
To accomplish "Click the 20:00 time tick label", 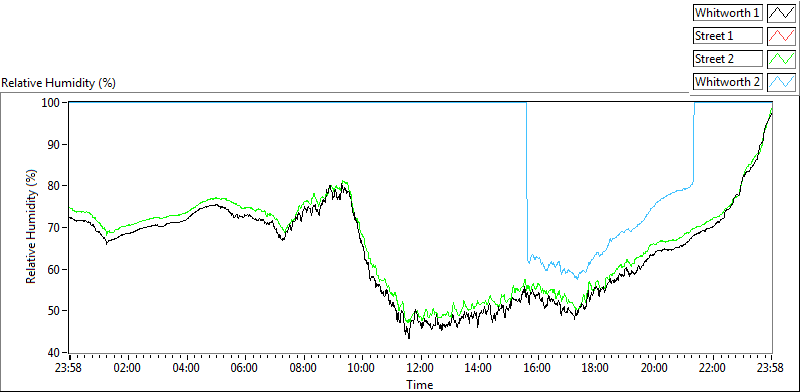I will tap(655, 368).
